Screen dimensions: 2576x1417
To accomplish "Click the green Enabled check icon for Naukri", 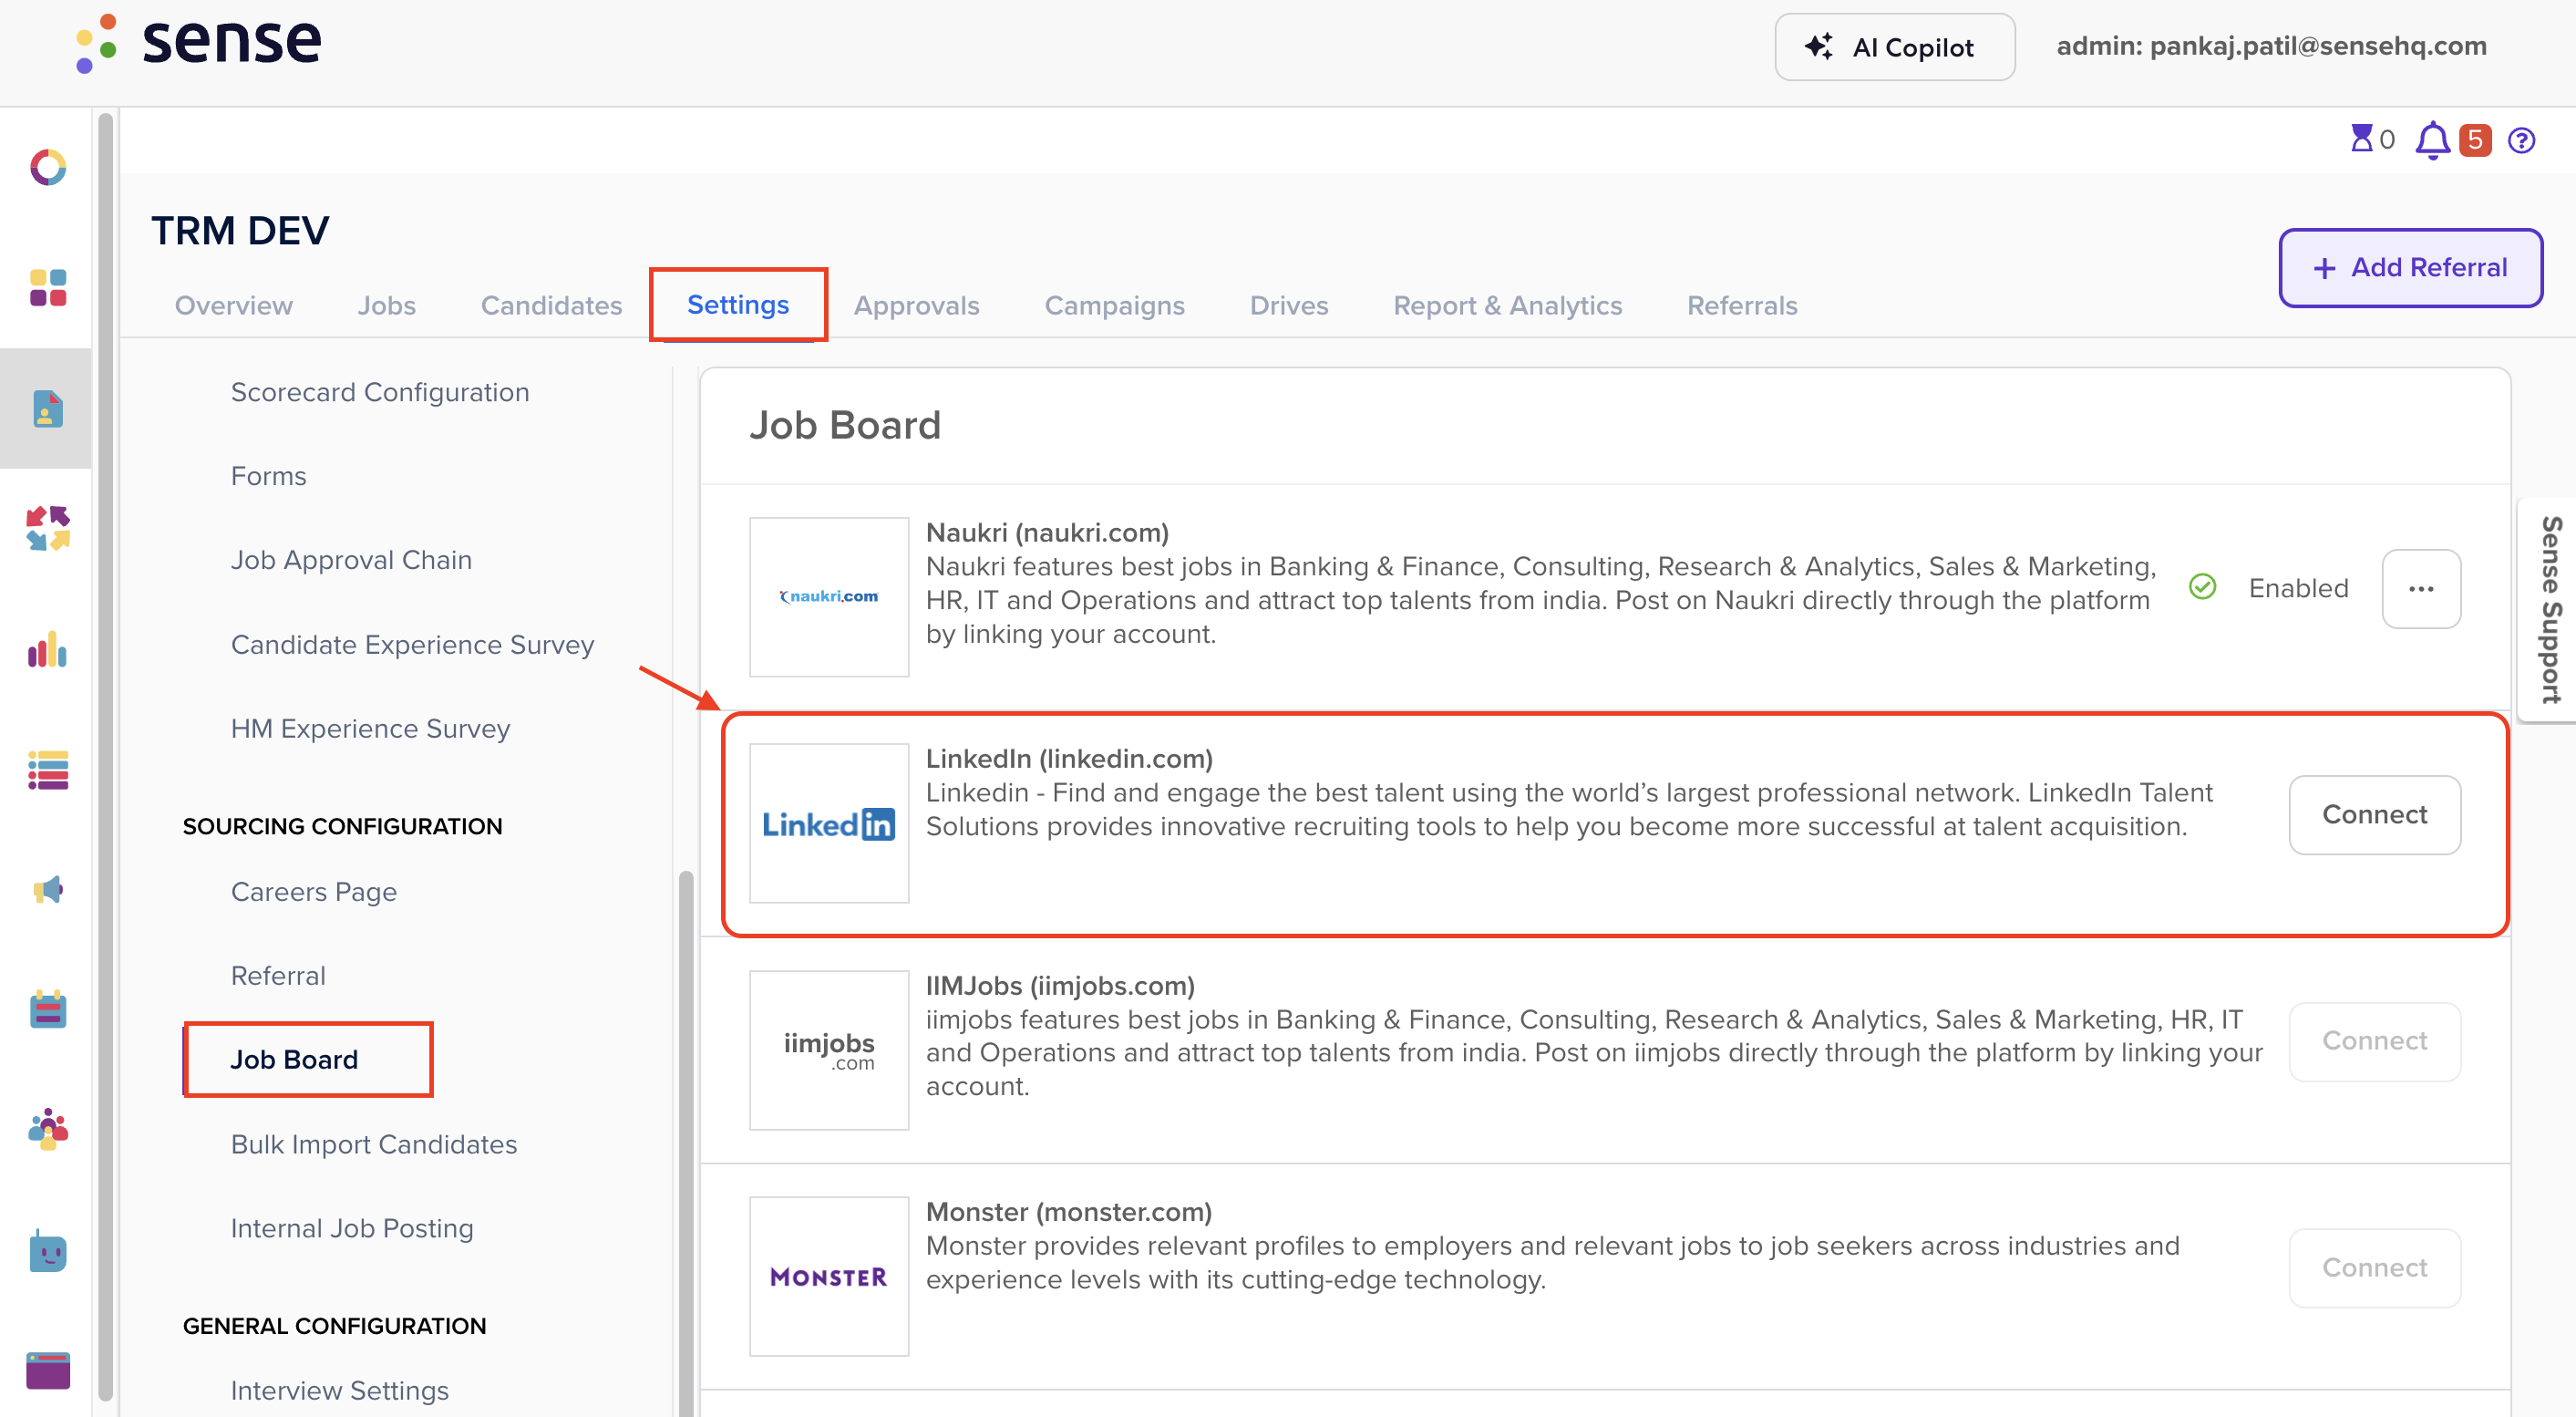I will pyautogui.click(x=2202, y=587).
